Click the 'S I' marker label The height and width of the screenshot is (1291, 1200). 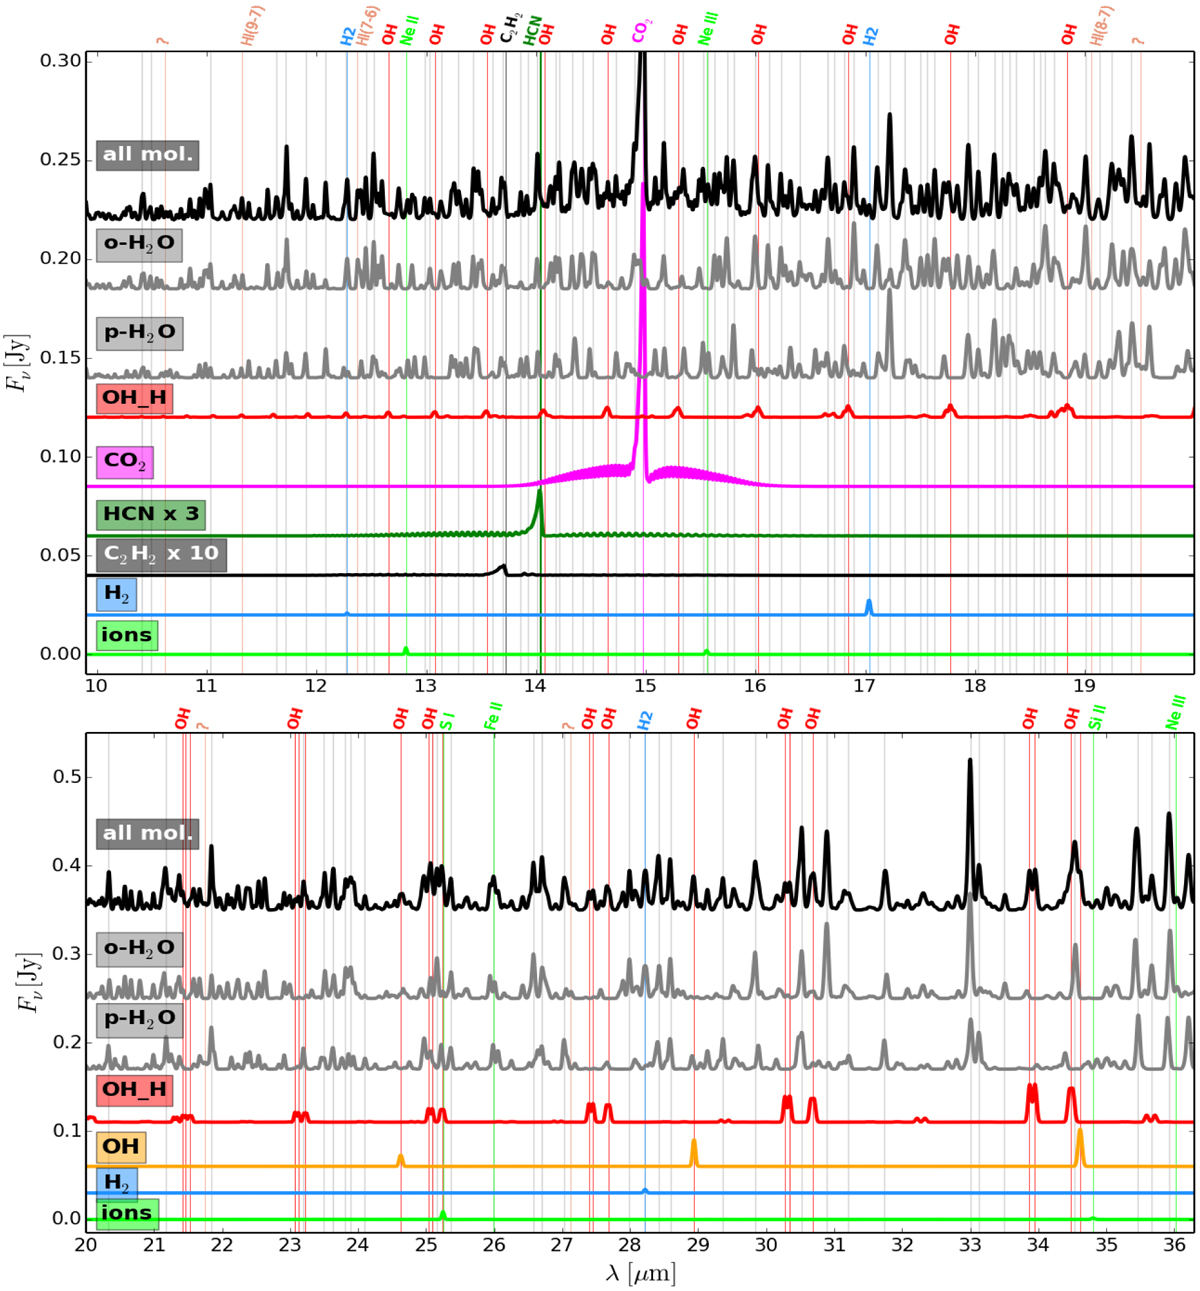tap(447, 719)
